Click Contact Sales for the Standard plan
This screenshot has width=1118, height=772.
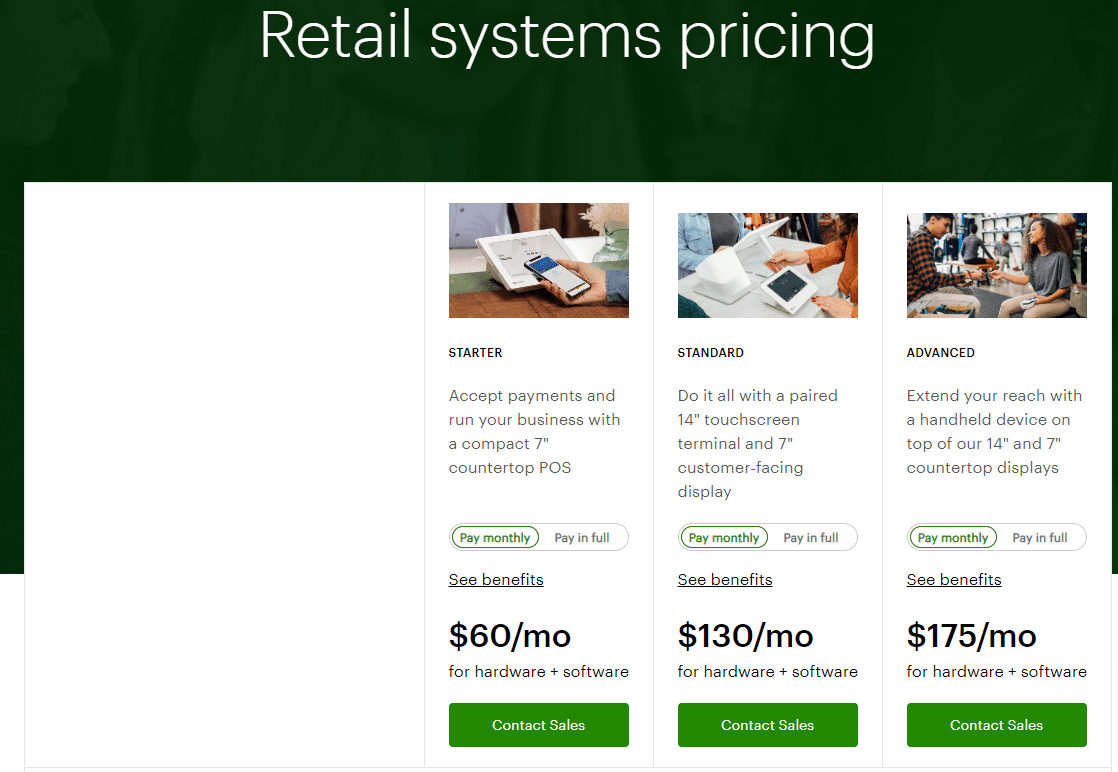pos(767,725)
